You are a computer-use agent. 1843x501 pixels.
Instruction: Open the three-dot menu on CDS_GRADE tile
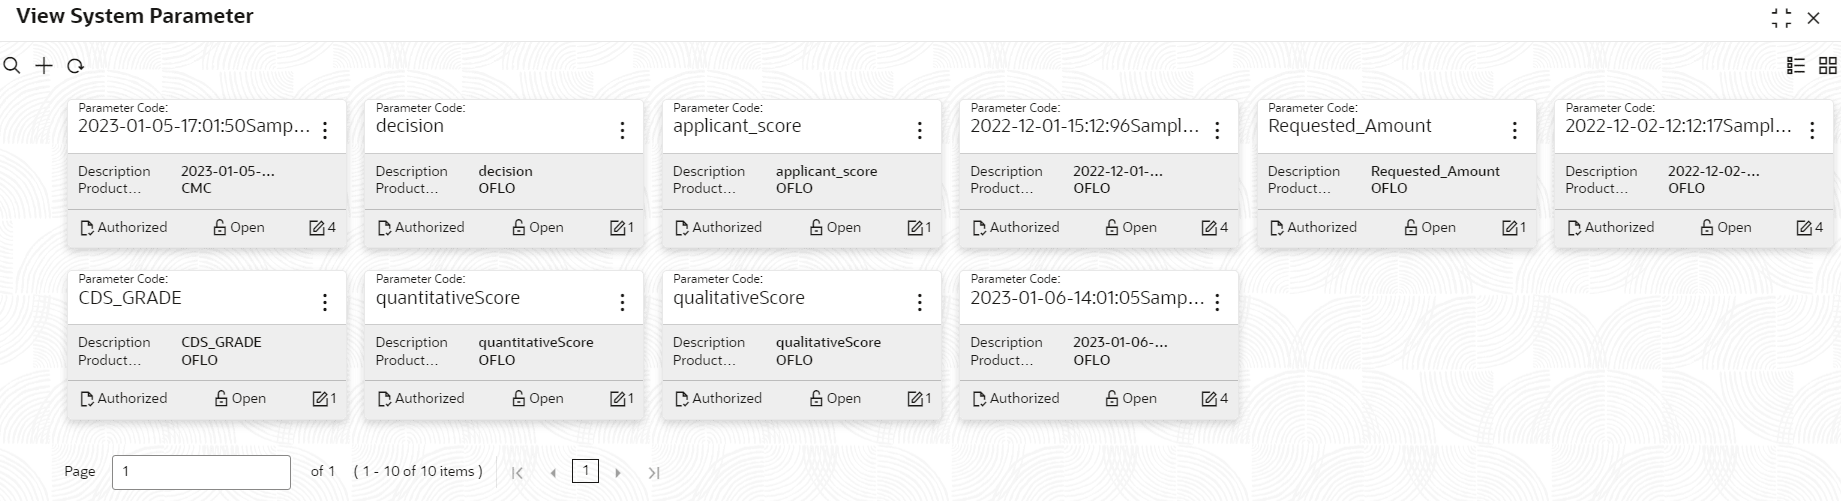click(325, 302)
